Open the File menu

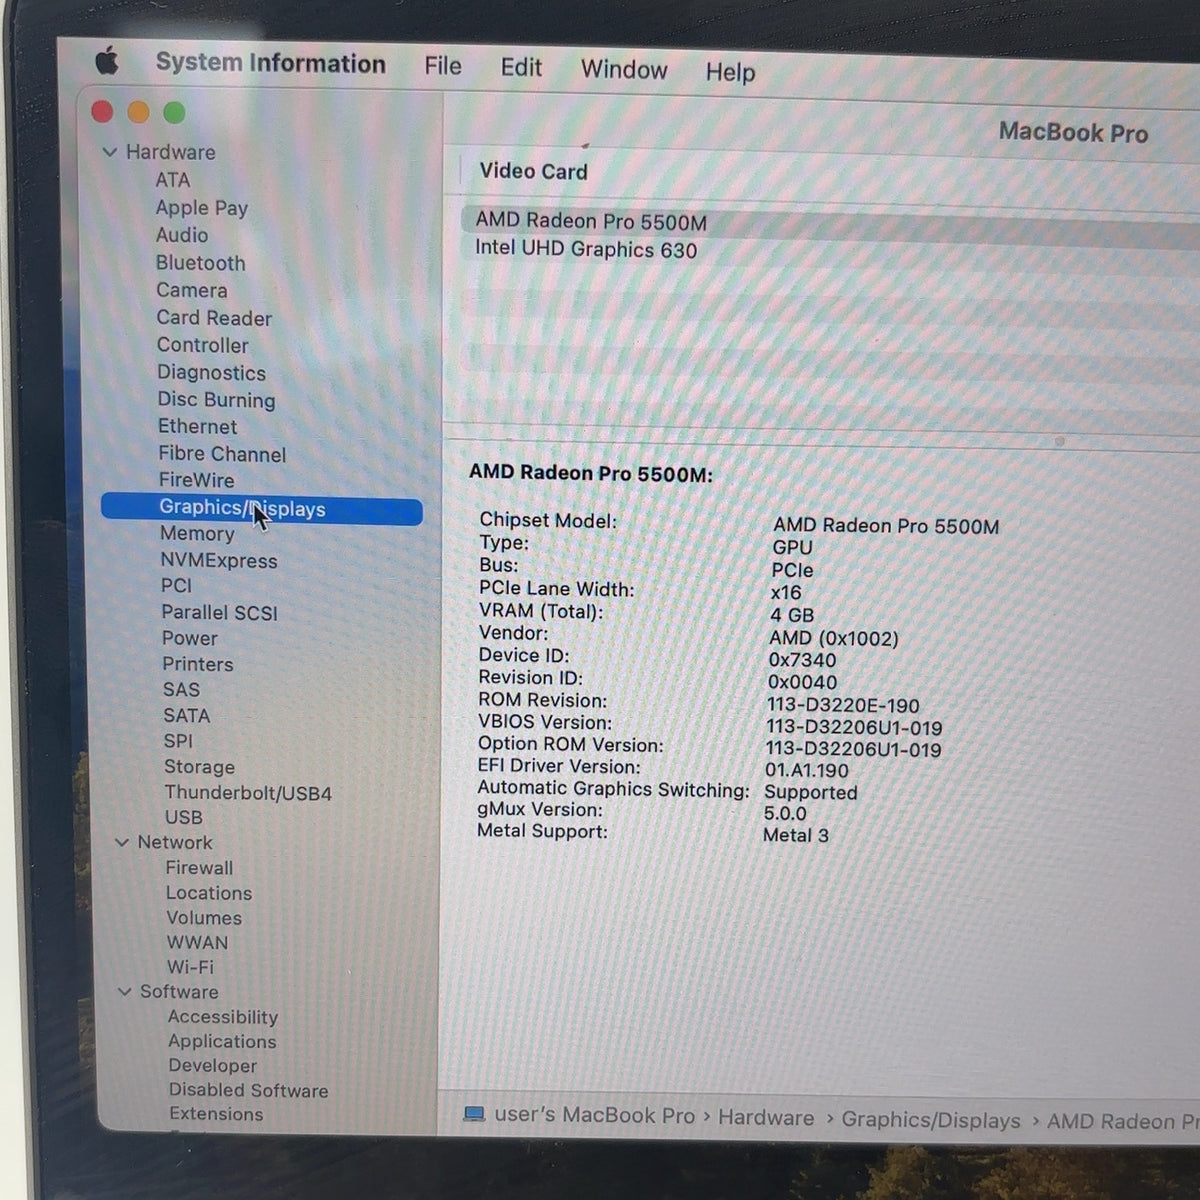[x=443, y=66]
